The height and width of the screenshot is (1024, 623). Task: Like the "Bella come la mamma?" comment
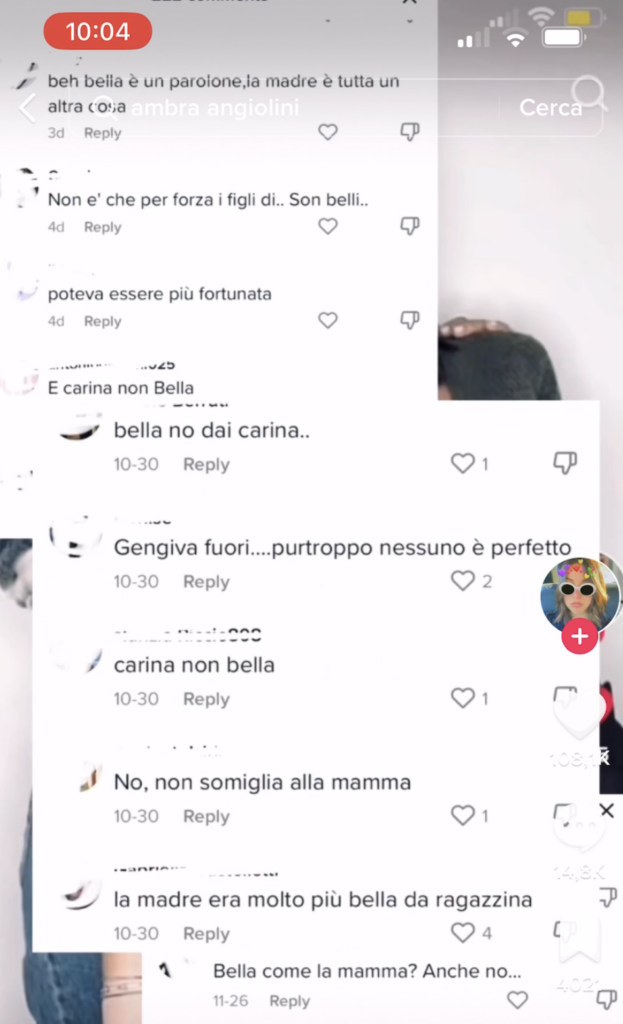click(517, 1000)
